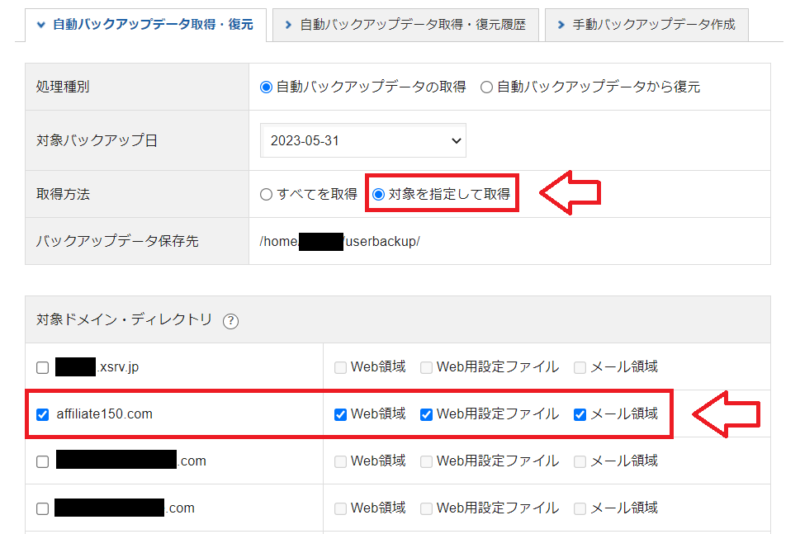Select 自動バックアップデータの取得 radio button
Image resolution: width=800 pixels, height=534 pixels.
click(266, 87)
